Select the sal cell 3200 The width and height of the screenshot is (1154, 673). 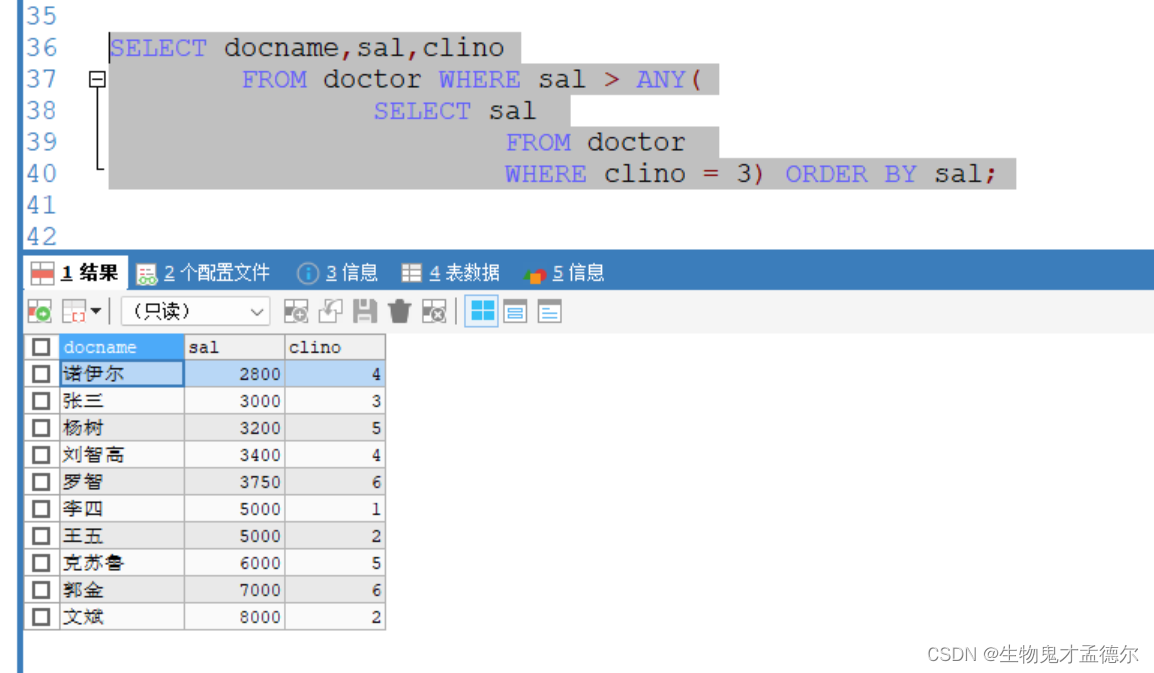[234, 428]
